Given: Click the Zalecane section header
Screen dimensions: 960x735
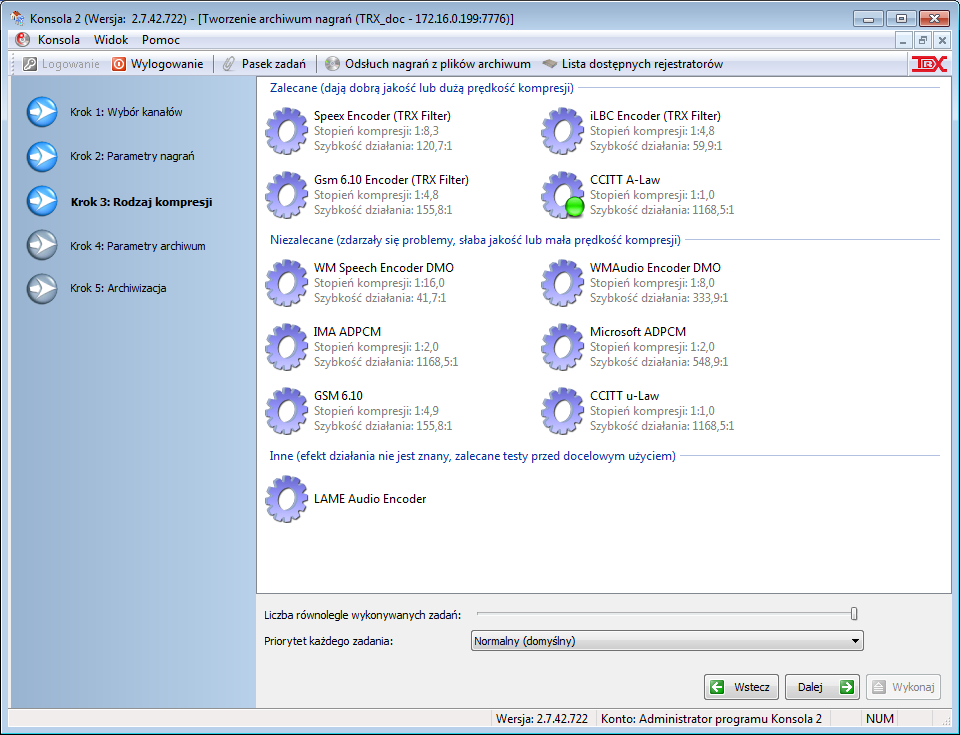Looking at the screenshot, I should [x=422, y=88].
